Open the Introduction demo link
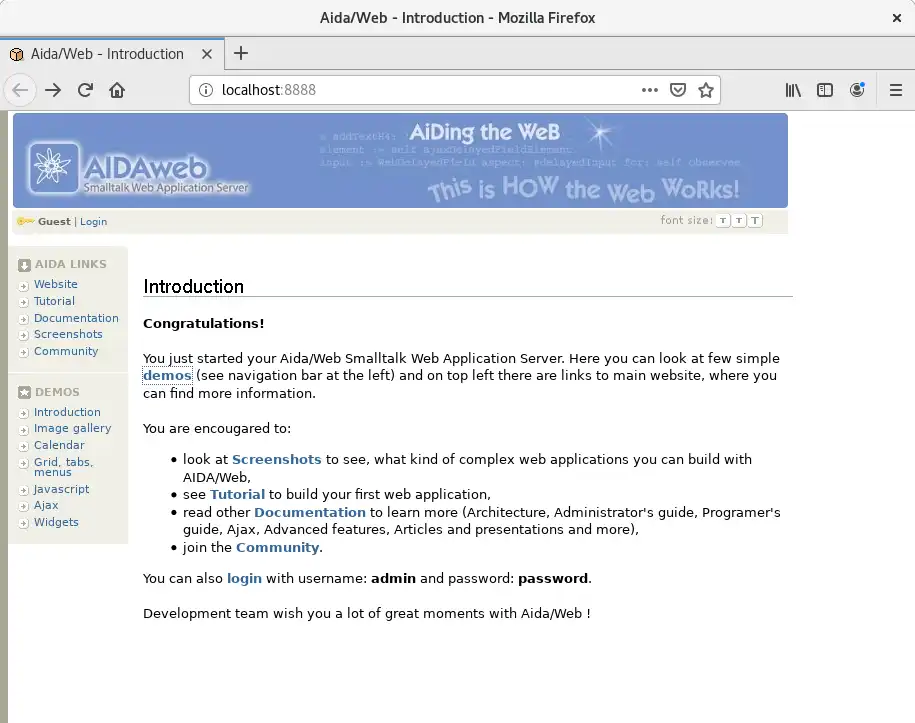 click(x=67, y=412)
